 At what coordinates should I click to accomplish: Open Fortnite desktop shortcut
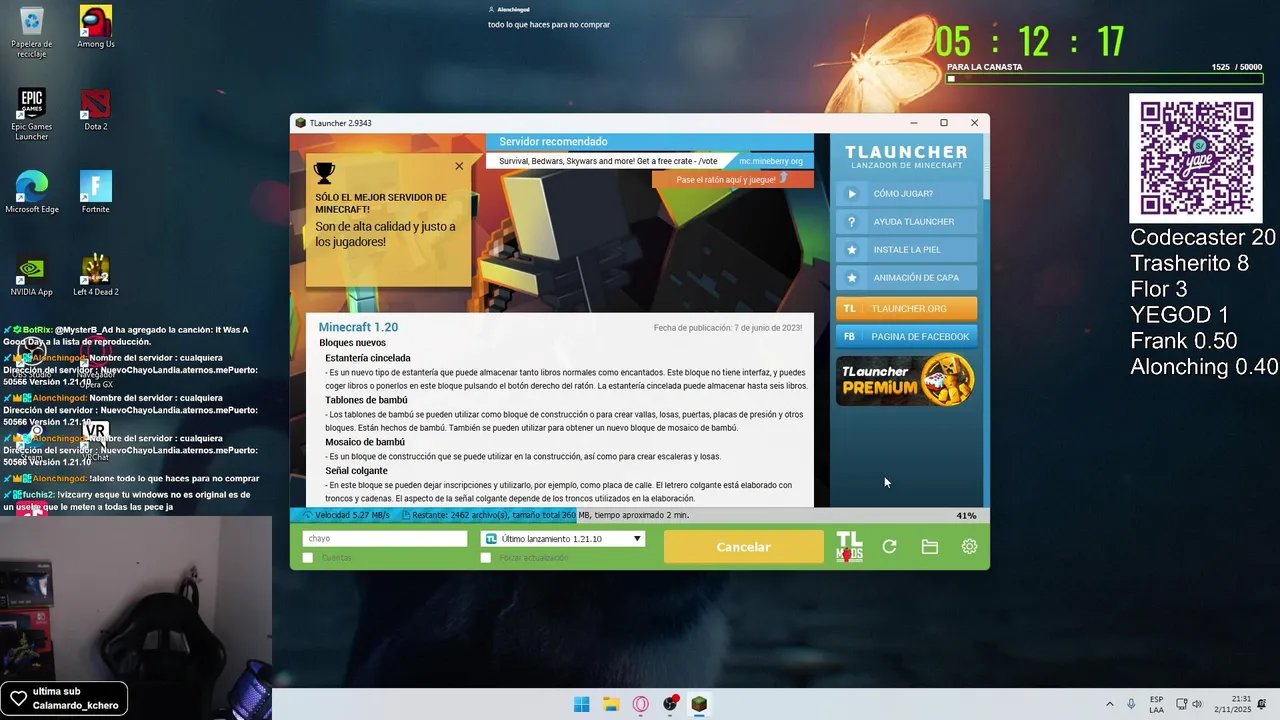coord(96,192)
